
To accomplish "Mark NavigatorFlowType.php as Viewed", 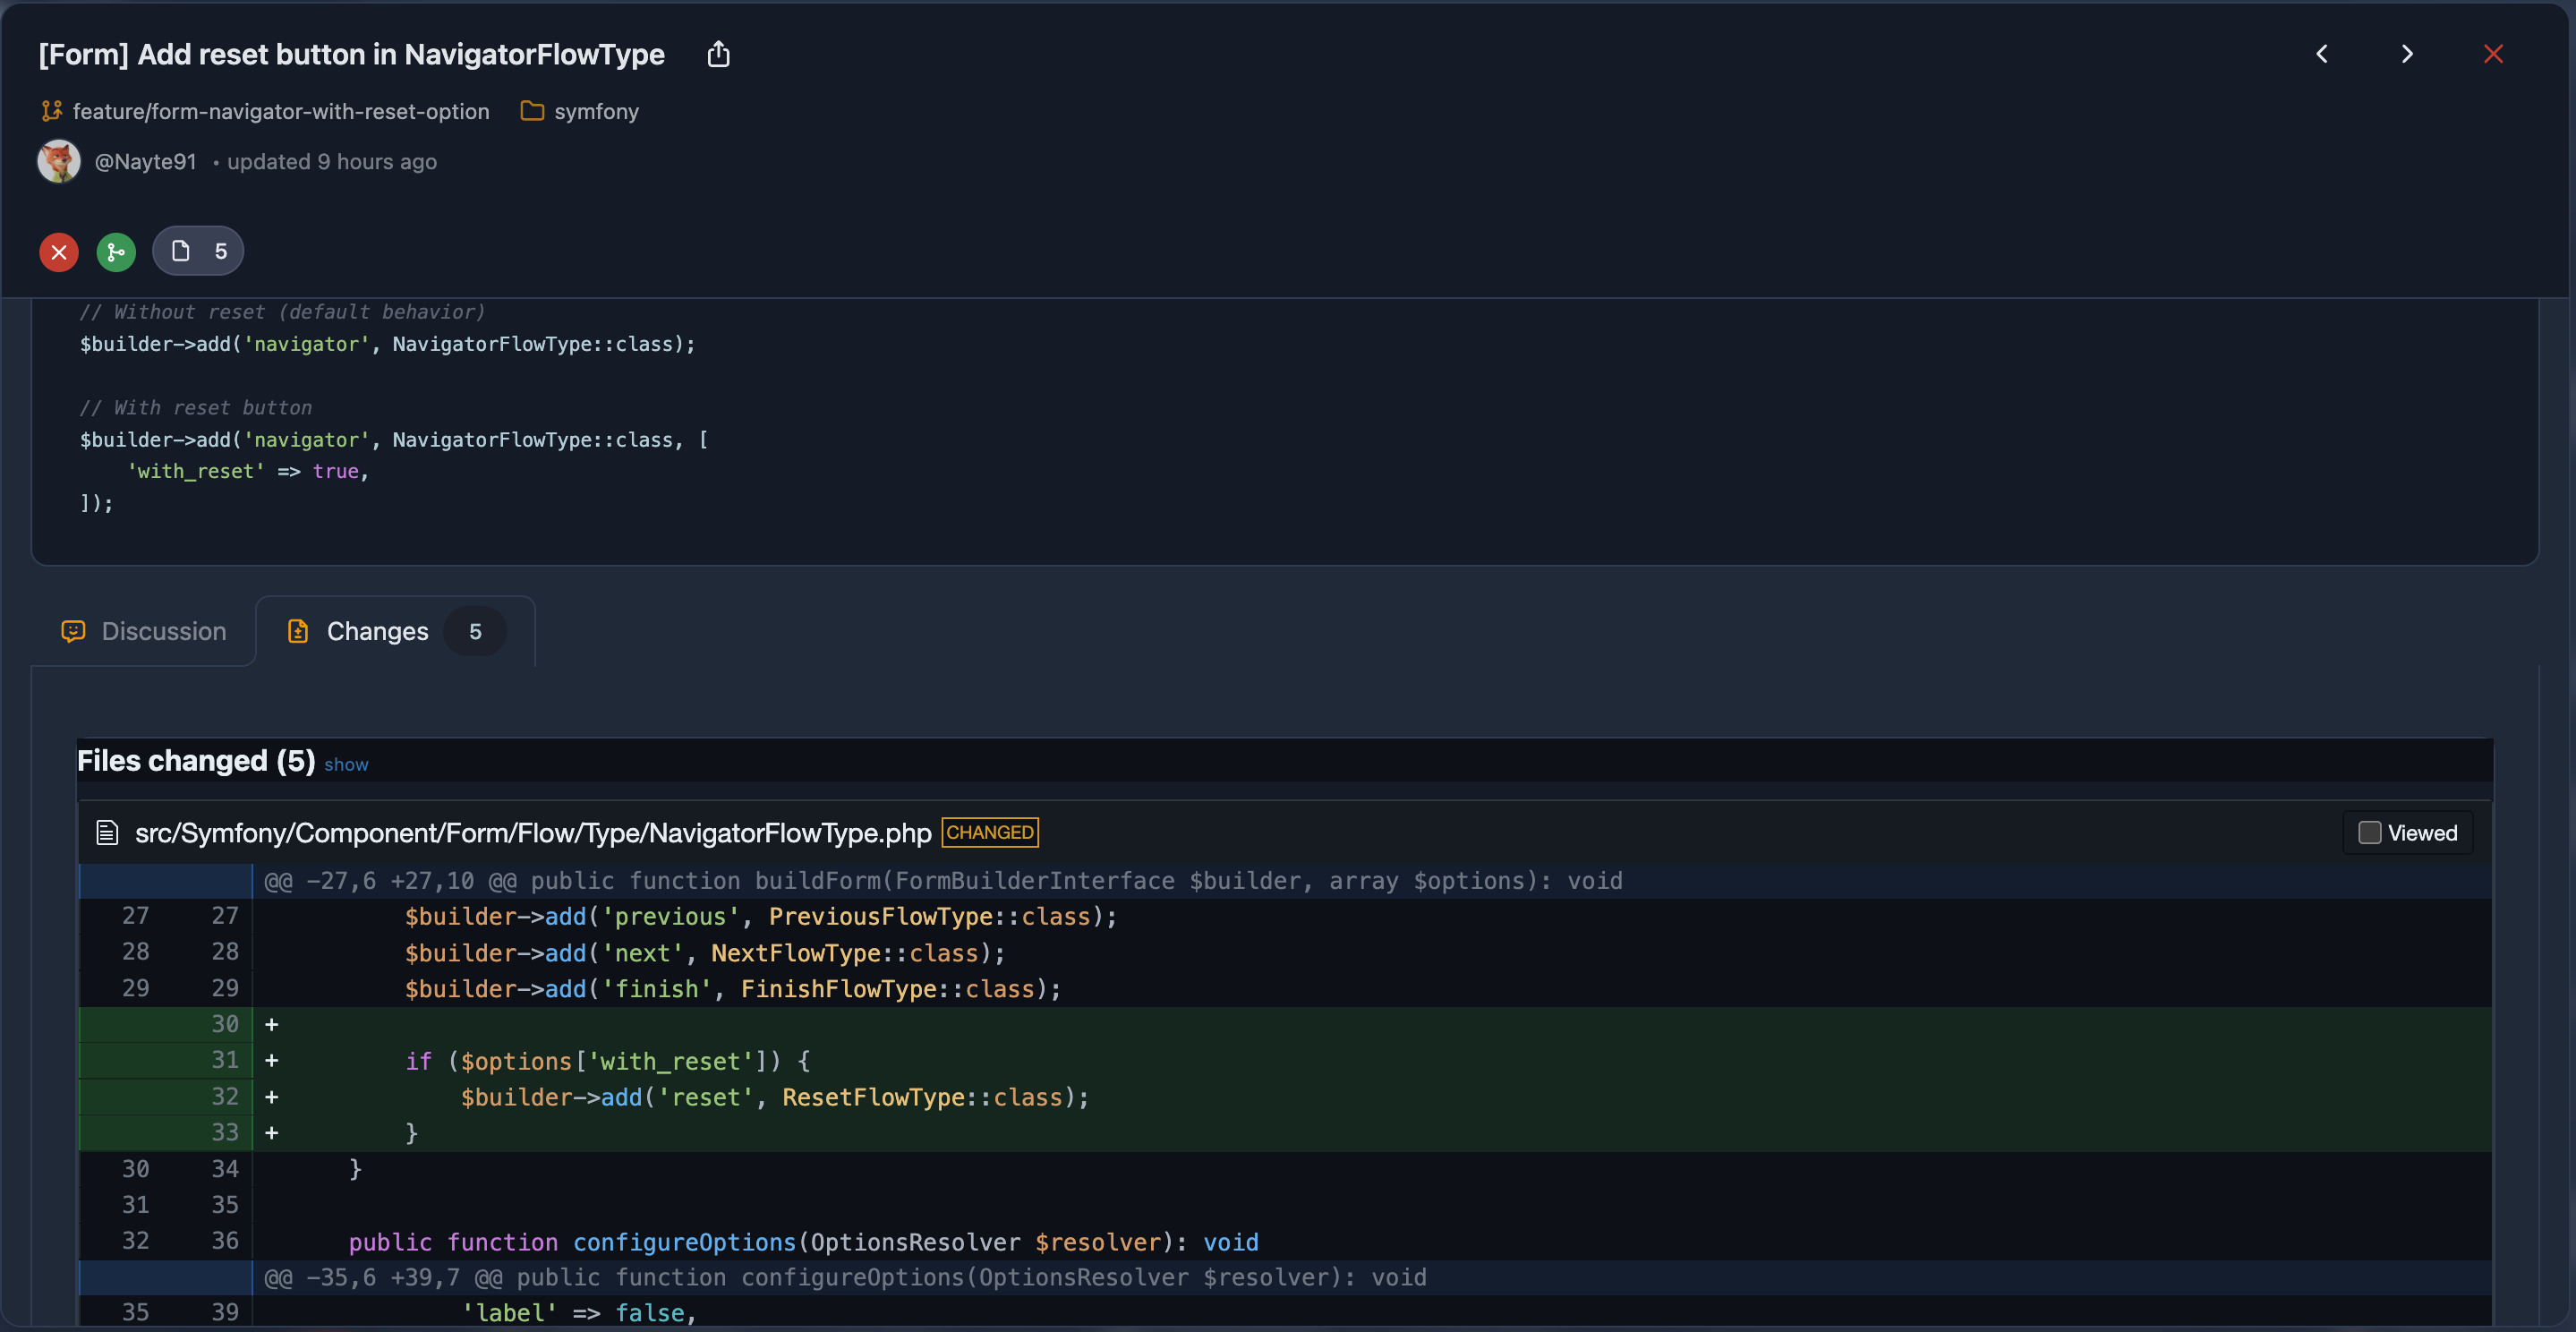I will coord(2369,833).
